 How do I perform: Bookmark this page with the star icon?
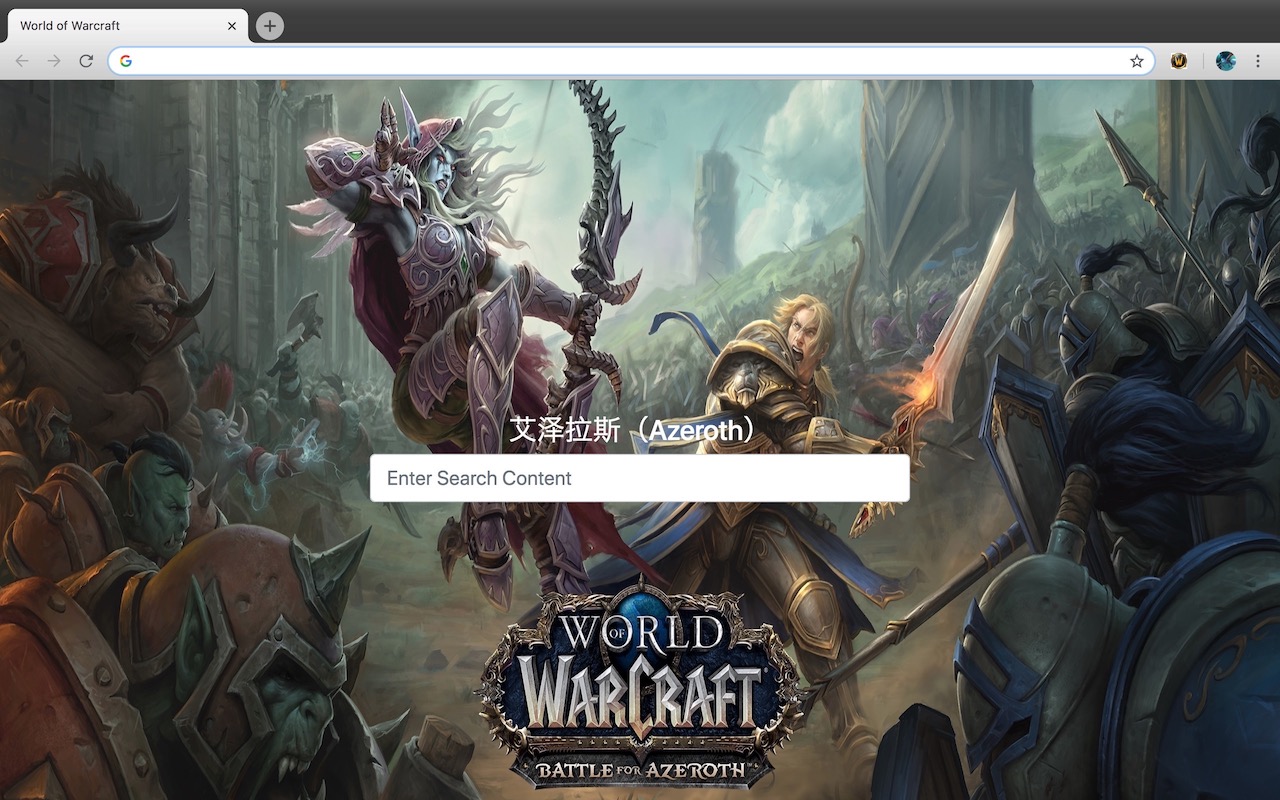coord(1137,61)
